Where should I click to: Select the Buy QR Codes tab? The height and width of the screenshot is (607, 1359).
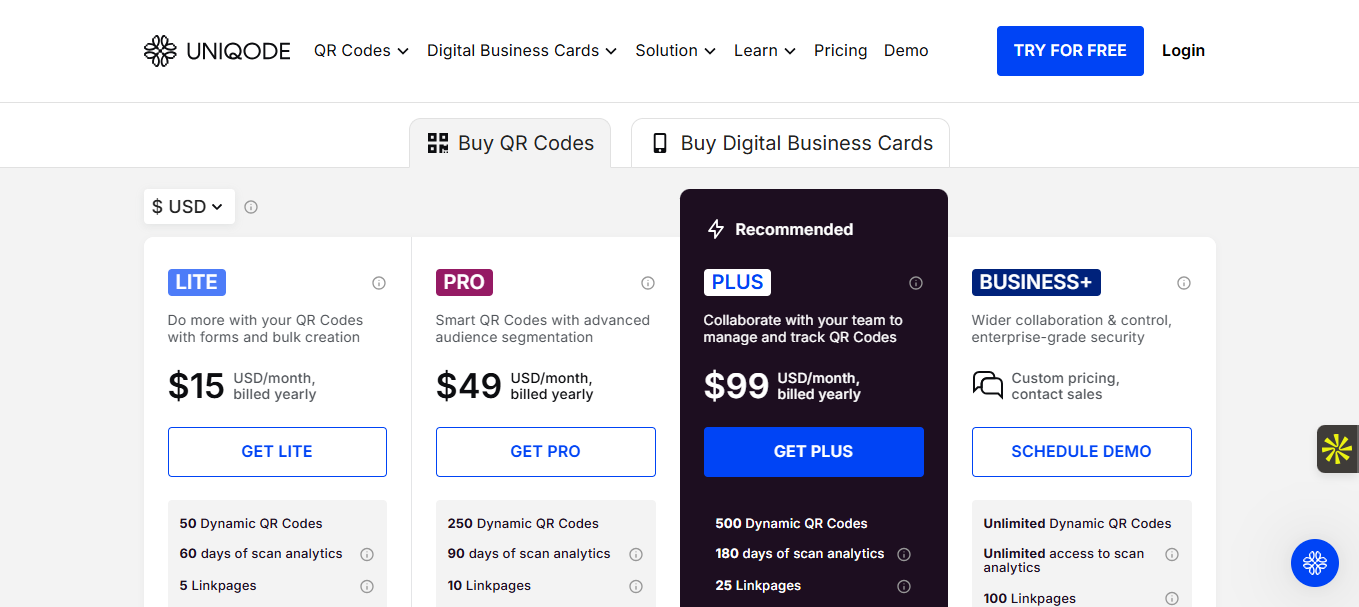[x=511, y=143]
